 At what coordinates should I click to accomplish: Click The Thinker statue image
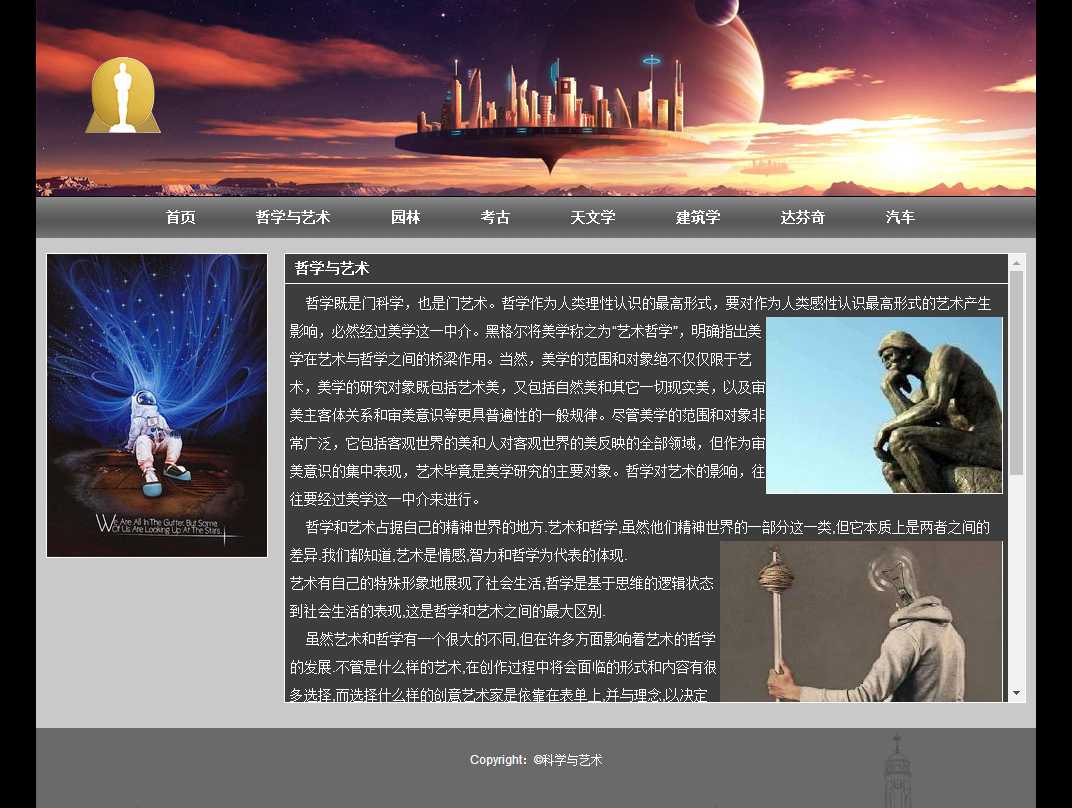click(884, 405)
